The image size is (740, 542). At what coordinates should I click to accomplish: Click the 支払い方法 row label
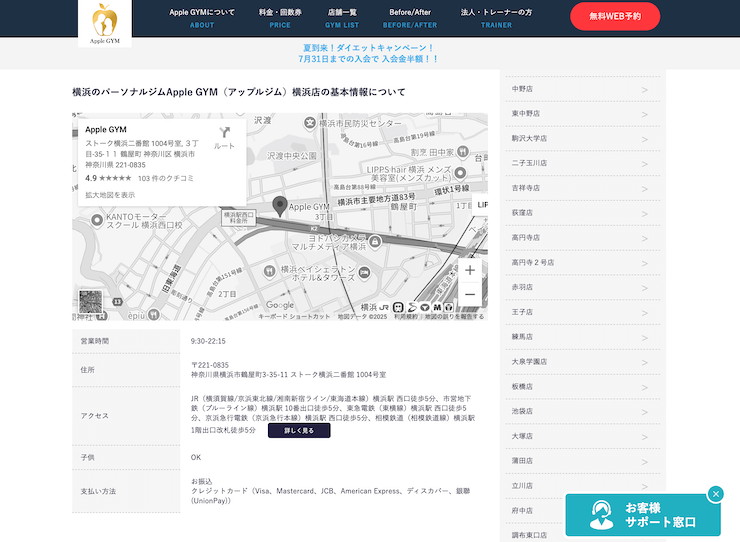98,491
